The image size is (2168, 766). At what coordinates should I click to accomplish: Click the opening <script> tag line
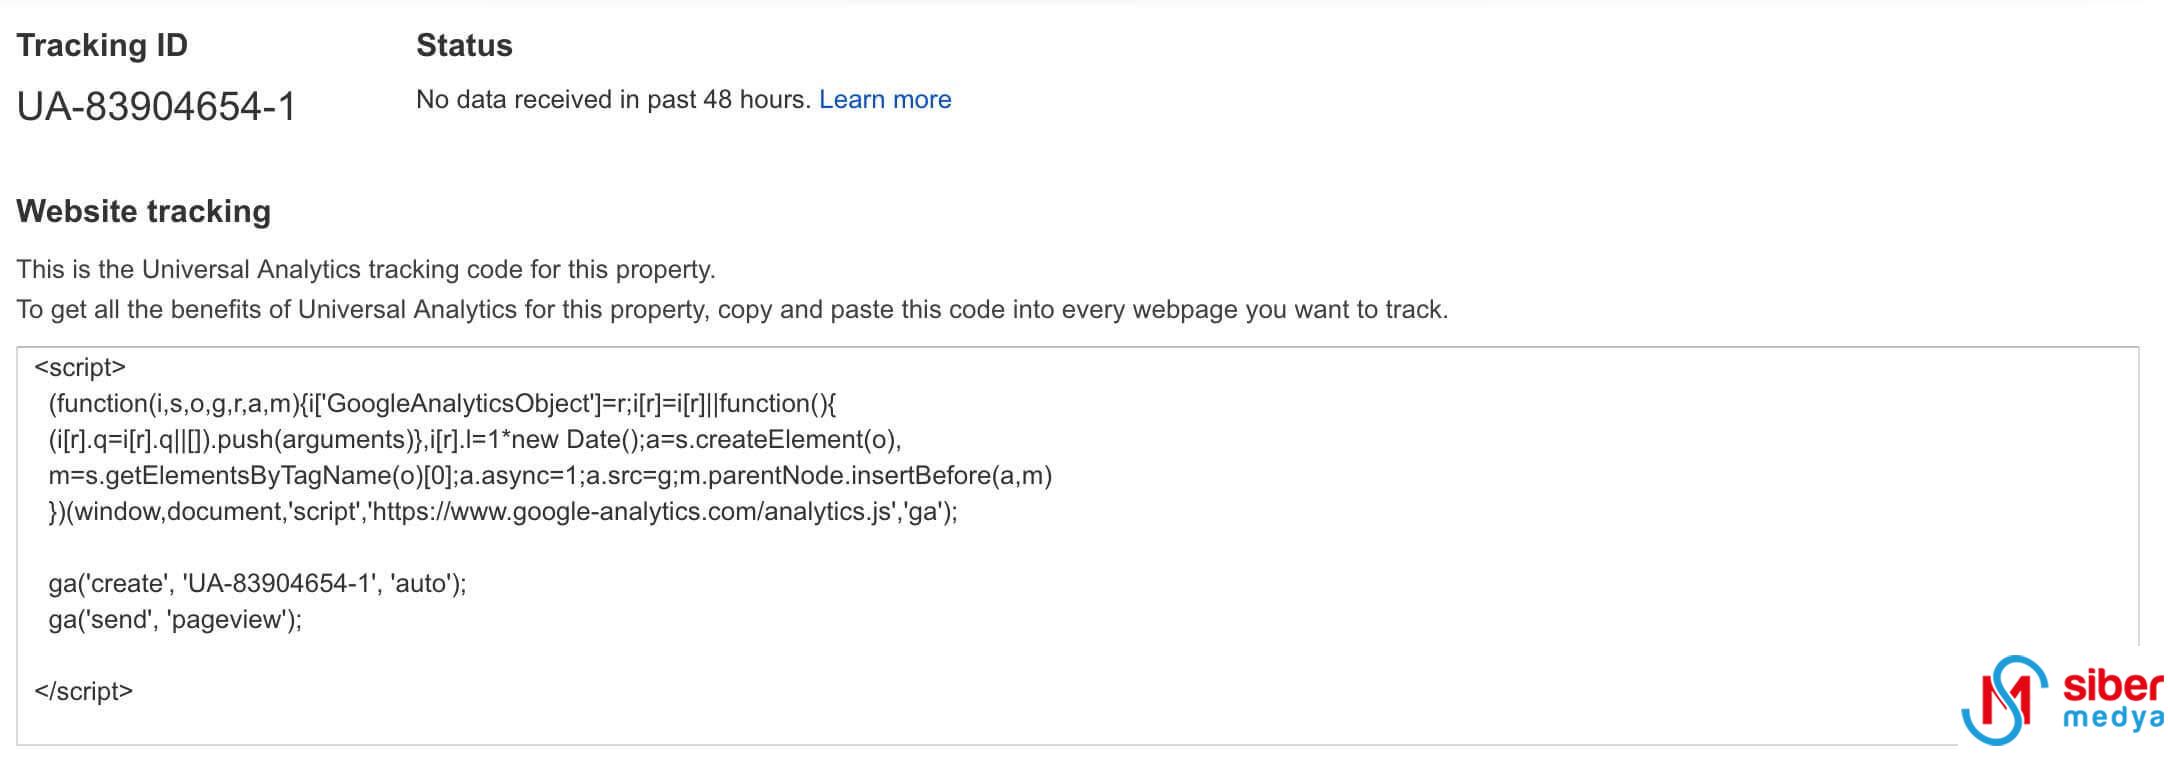[80, 367]
